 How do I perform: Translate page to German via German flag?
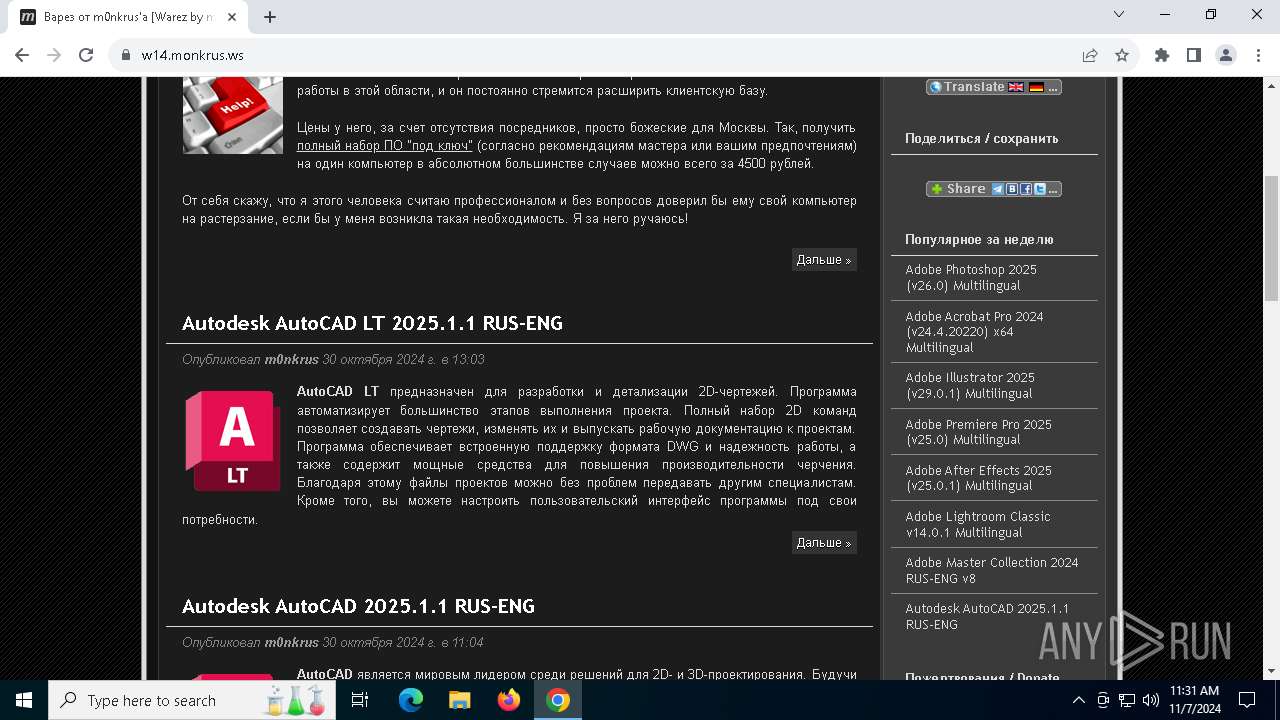coord(1036,87)
